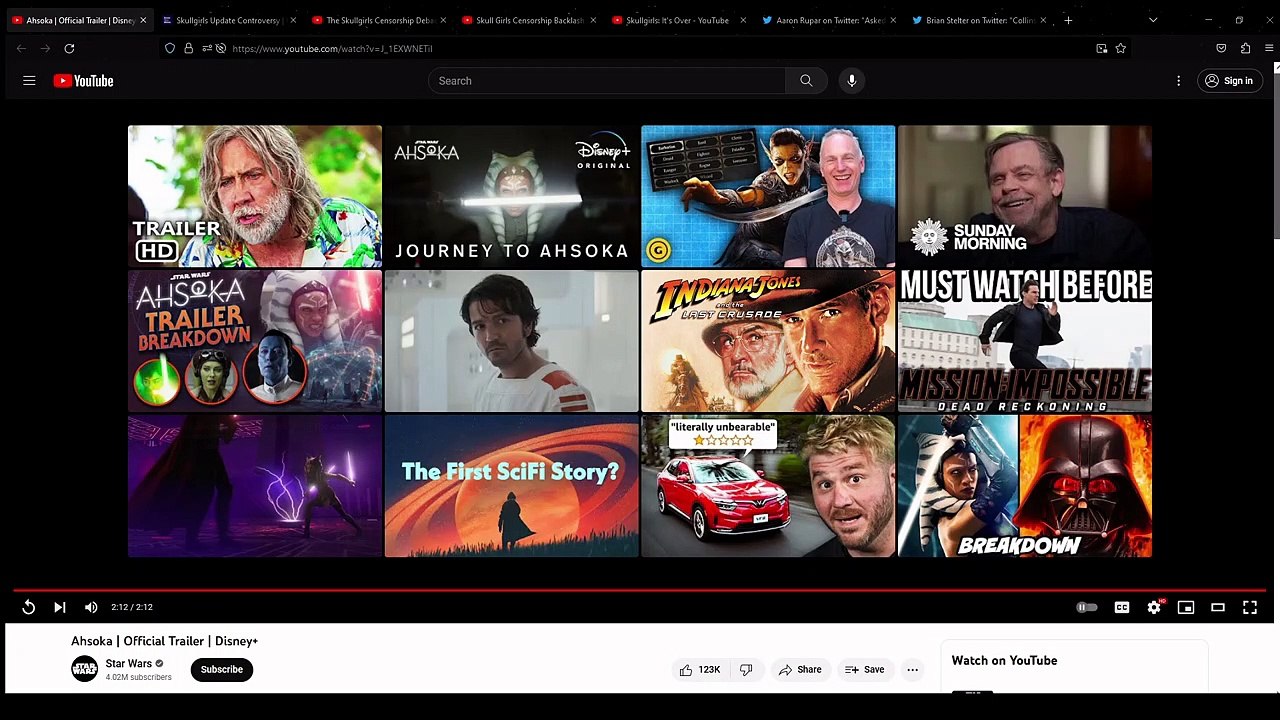The image size is (1280, 720).
Task: Bookmark this page with the star icon
Action: (1121, 48)
